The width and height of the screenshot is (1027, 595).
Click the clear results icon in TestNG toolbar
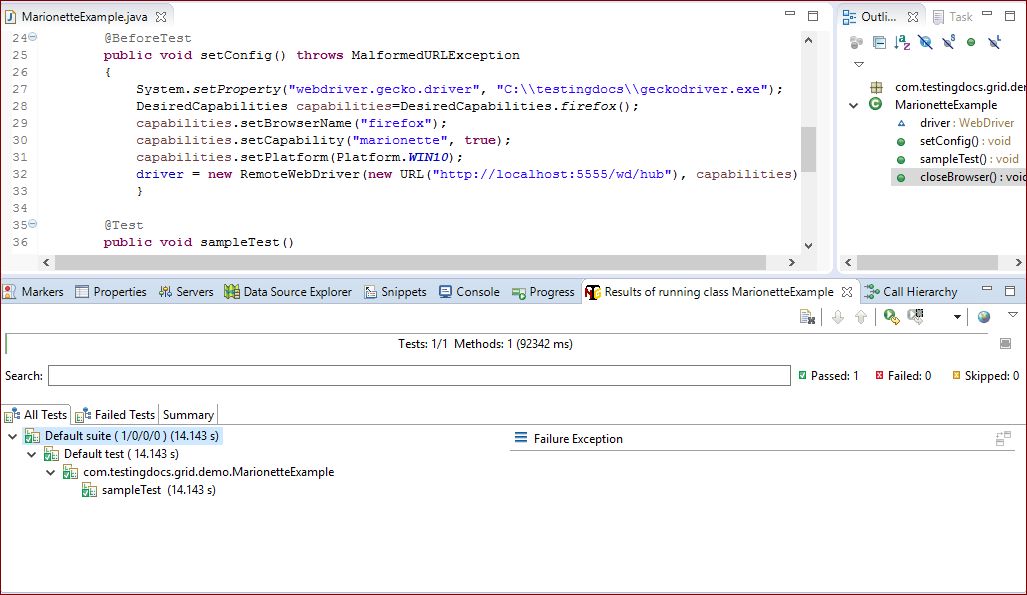point(808,317)
